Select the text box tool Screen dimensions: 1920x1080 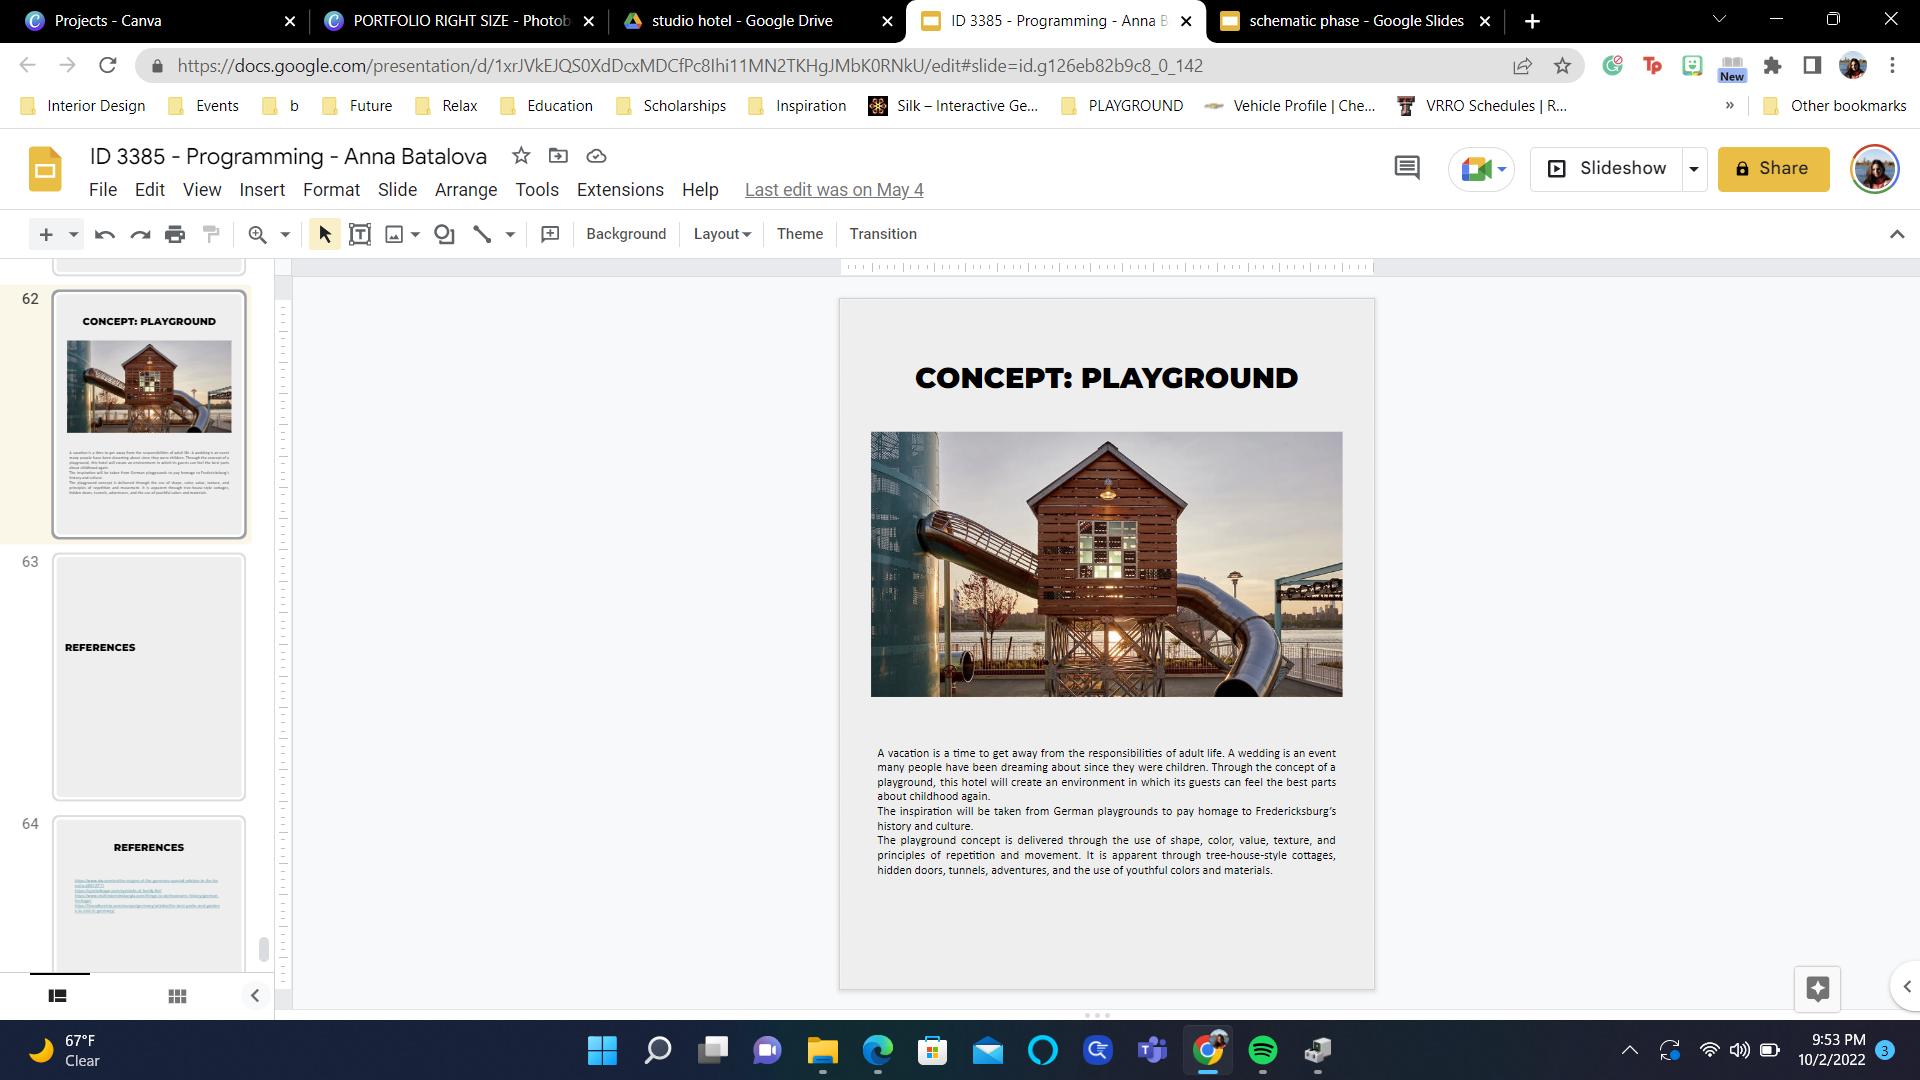click(x=360, y=234)
